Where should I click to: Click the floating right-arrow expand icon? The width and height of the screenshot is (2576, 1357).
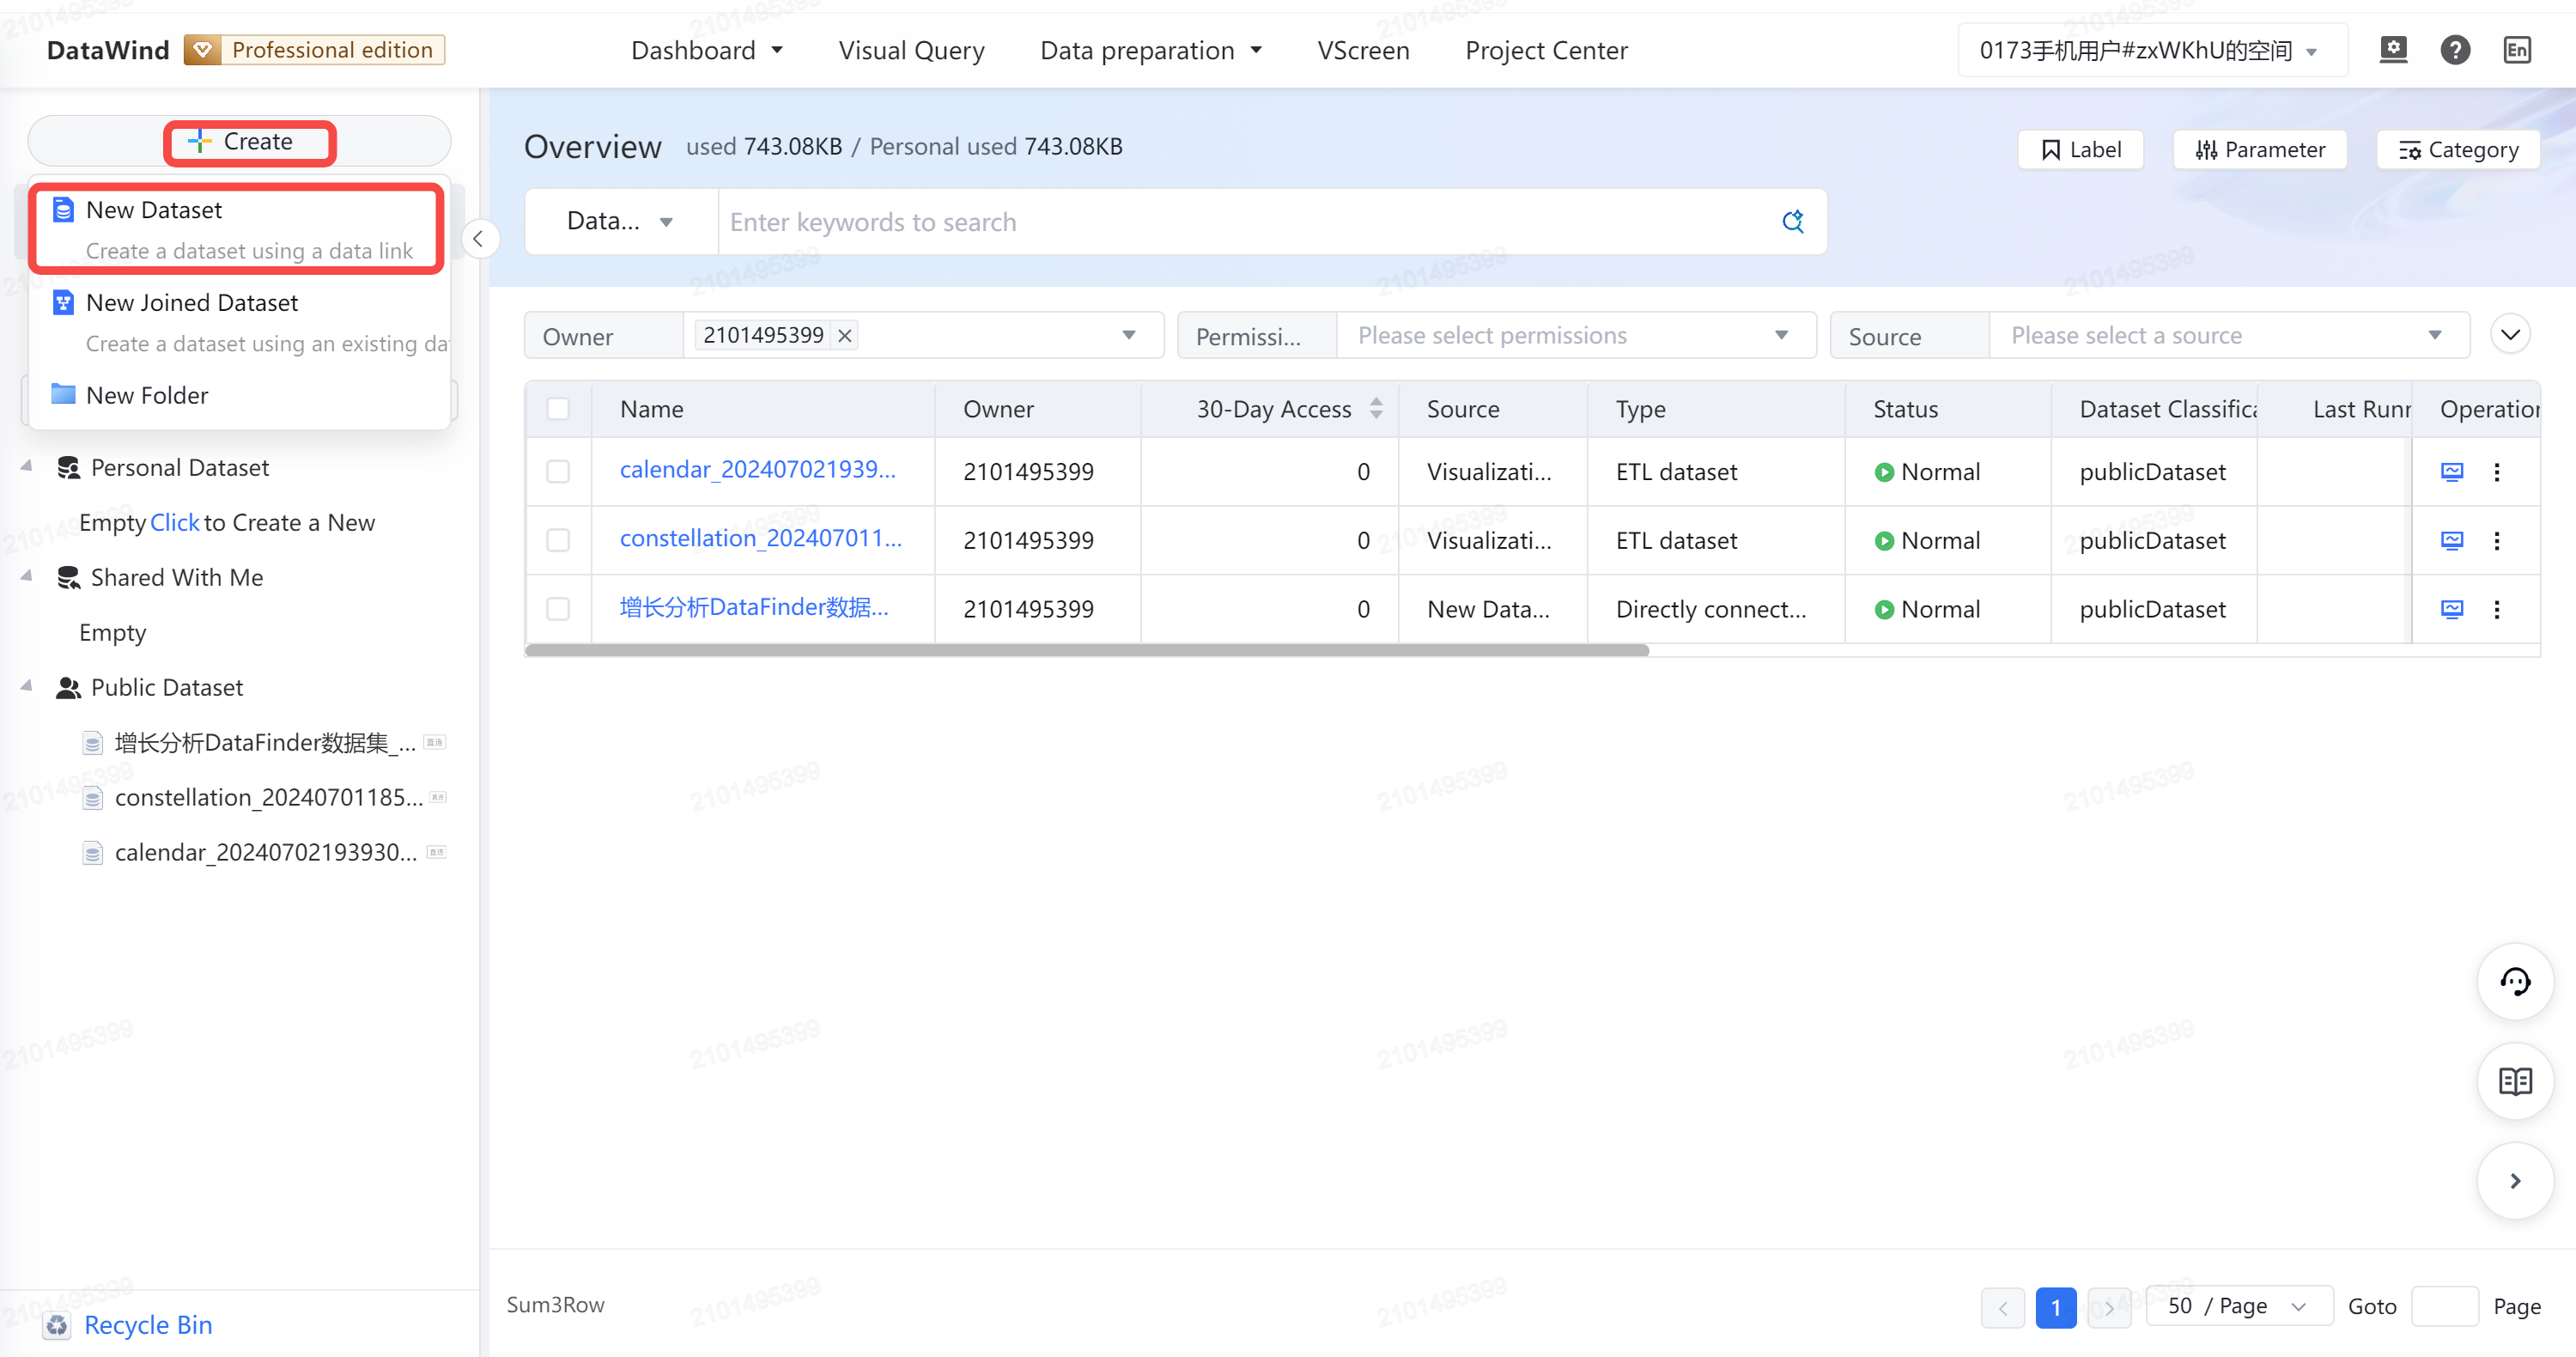[2514, 1181]
